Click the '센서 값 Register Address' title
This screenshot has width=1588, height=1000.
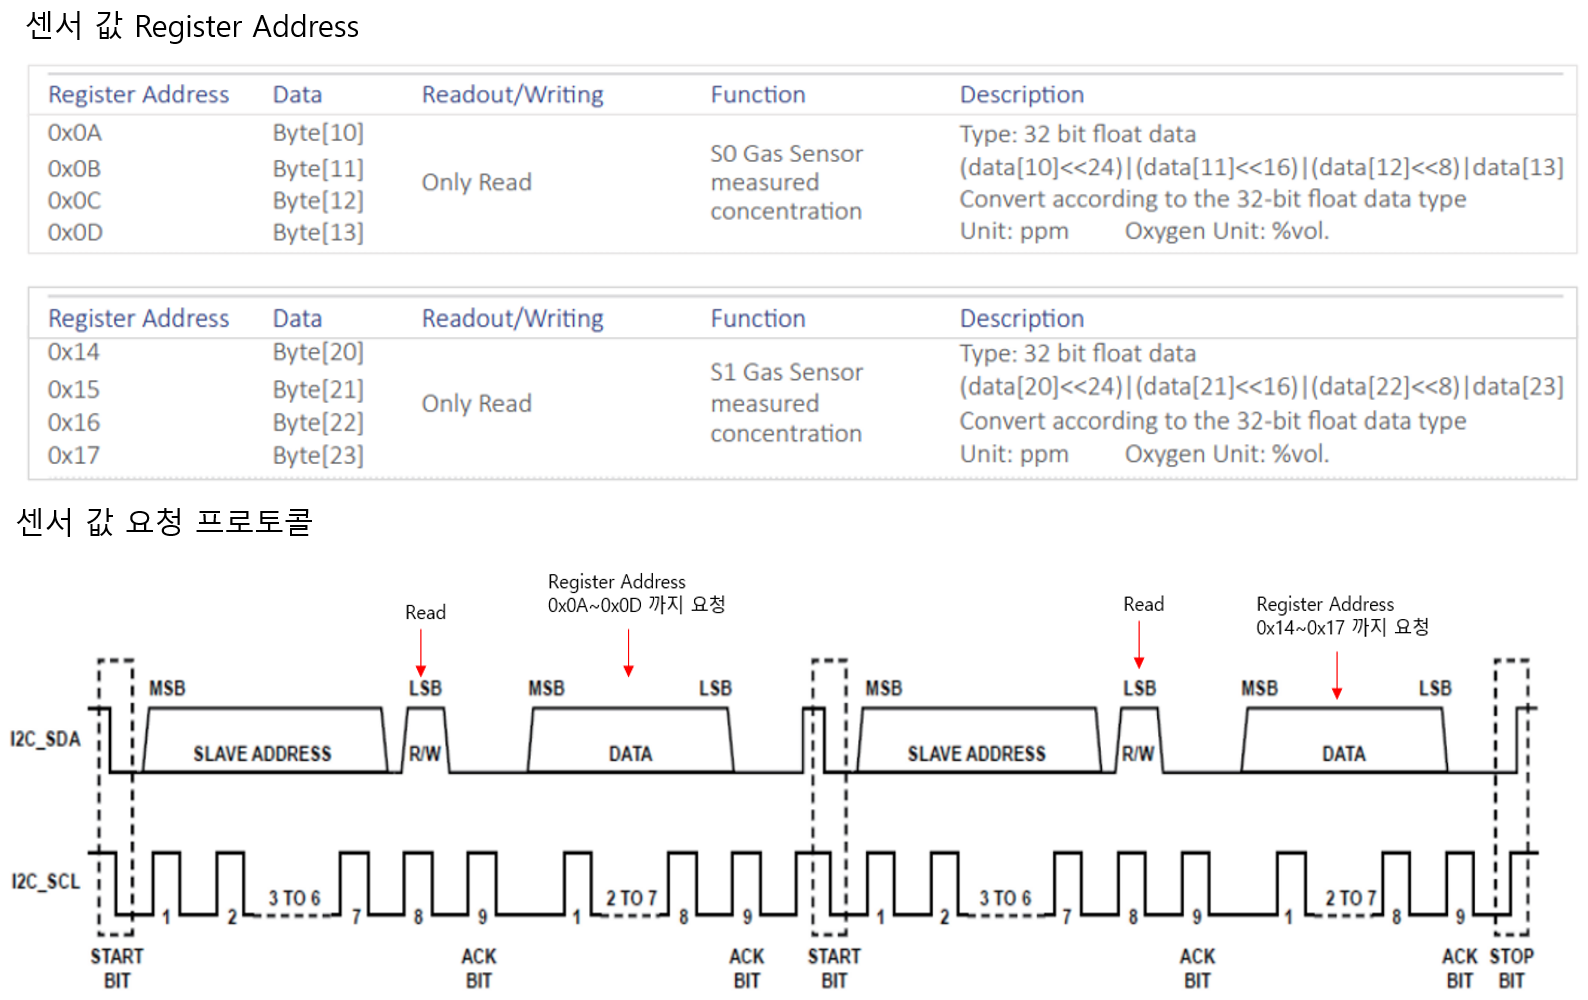pyautogui.click(x=192, y=27)
